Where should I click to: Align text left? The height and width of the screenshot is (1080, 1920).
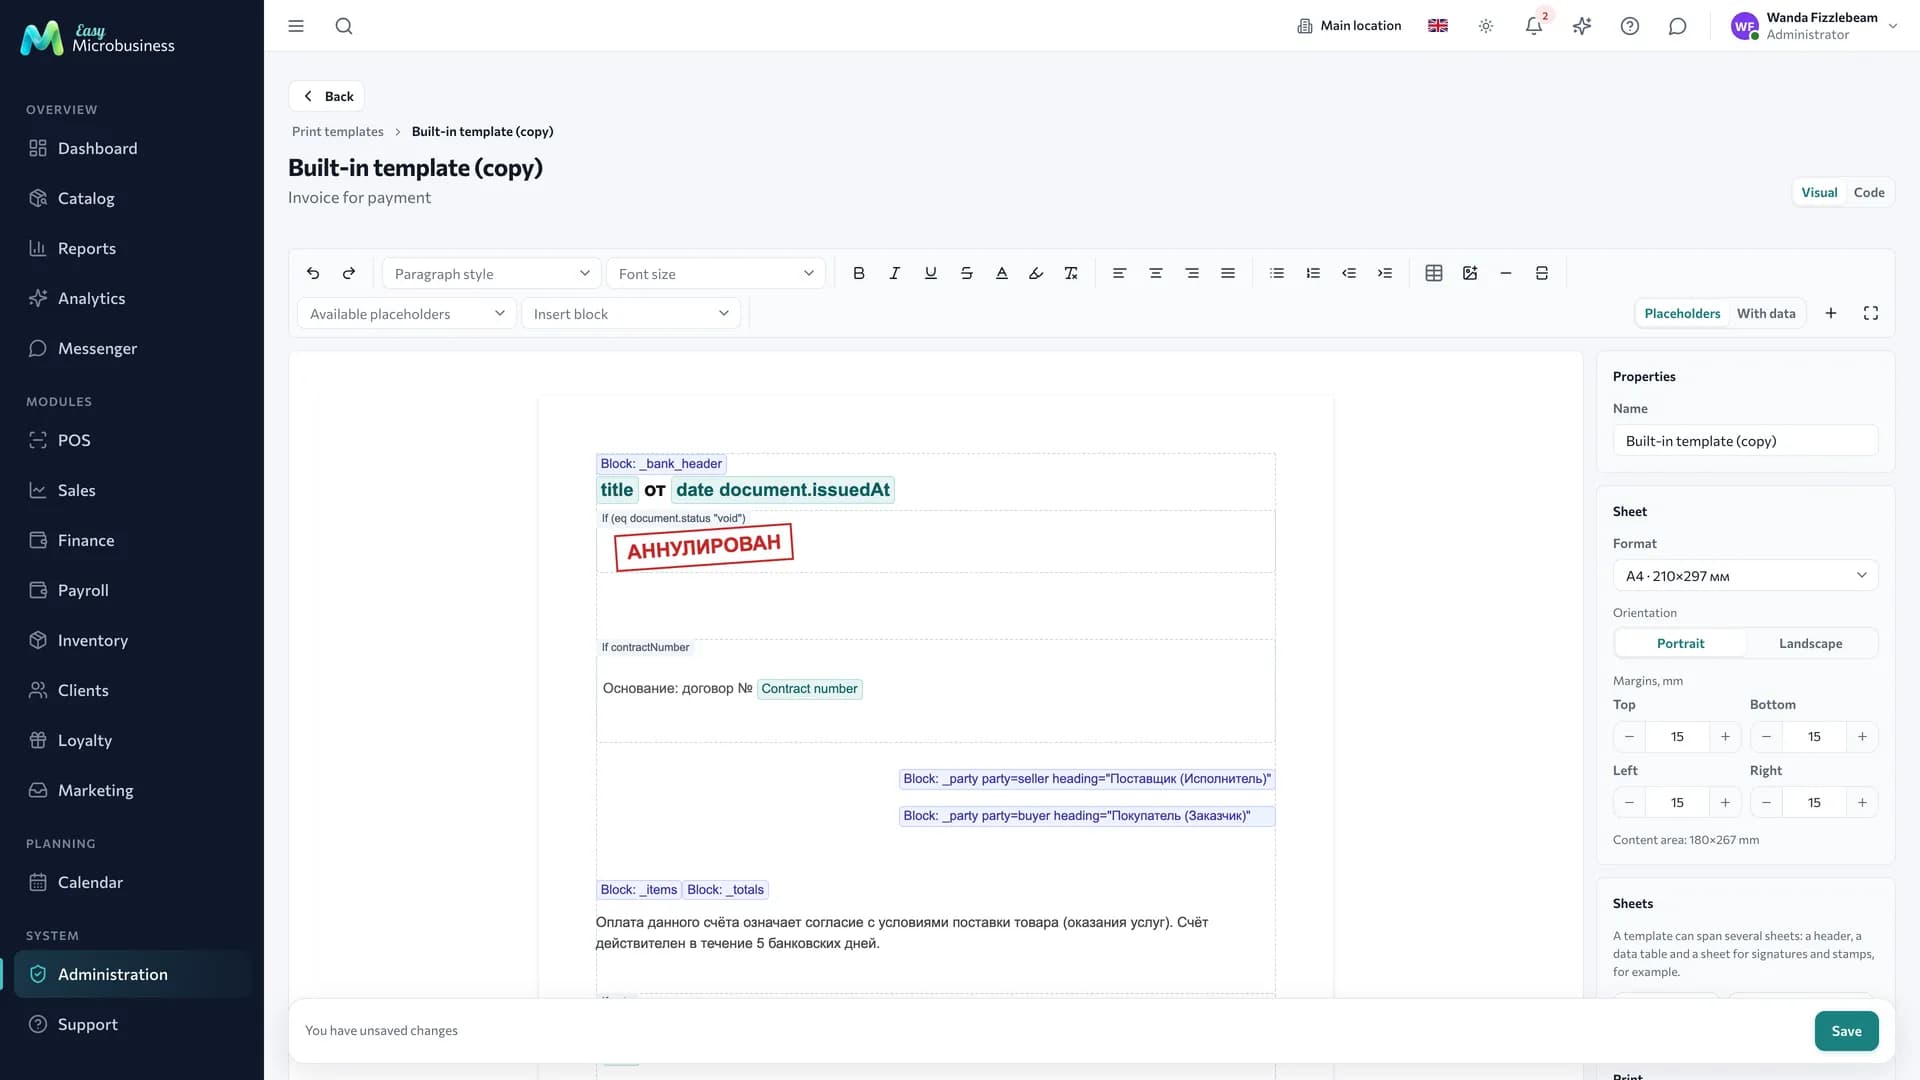[x=1119, y=273]
